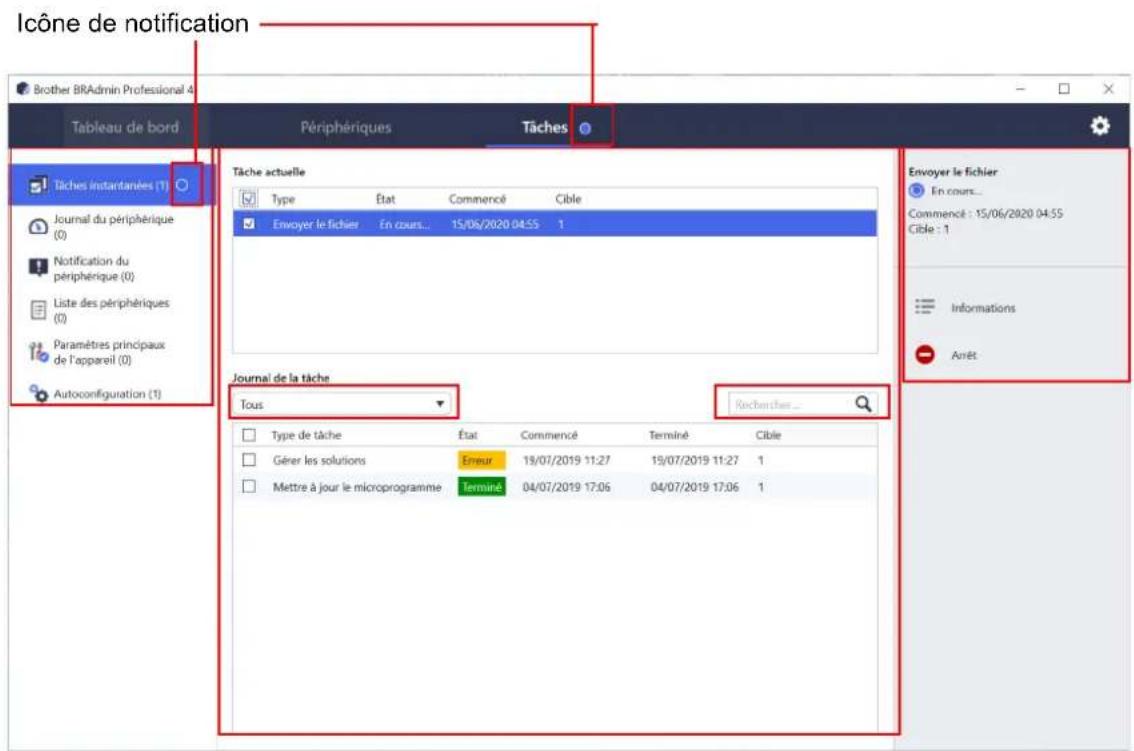Sort by État column in Tâche actuelle
The width and height of the screenshot is (1134, 751).
385,198
